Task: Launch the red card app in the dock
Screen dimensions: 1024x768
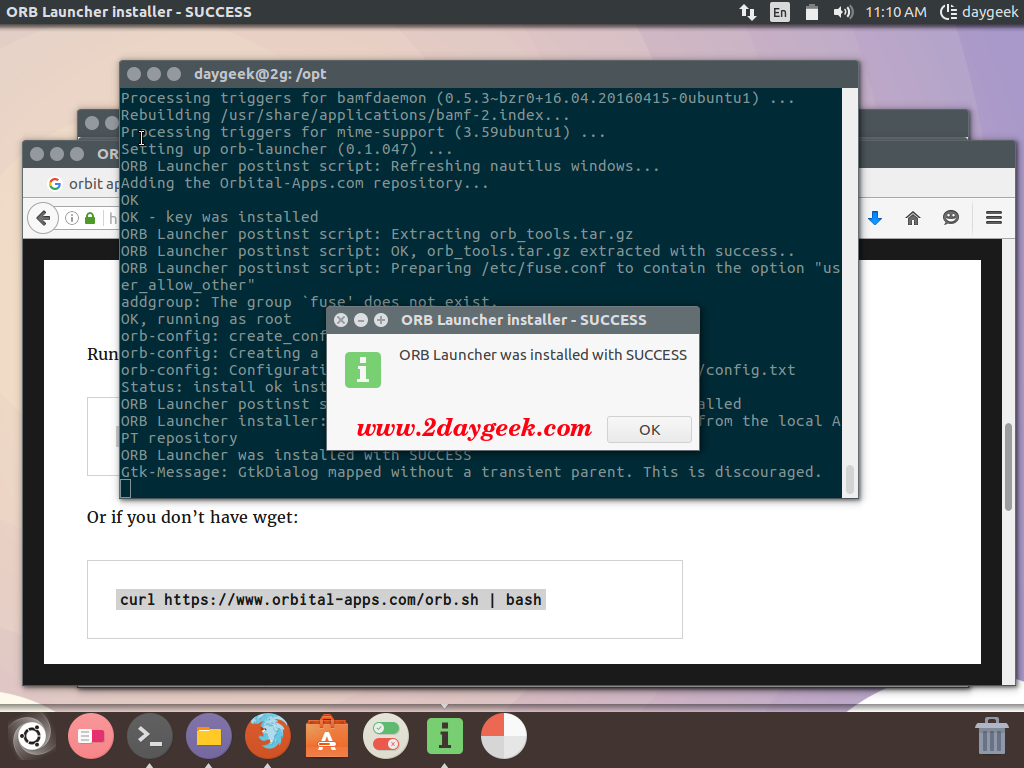Action: pos(91,736)
